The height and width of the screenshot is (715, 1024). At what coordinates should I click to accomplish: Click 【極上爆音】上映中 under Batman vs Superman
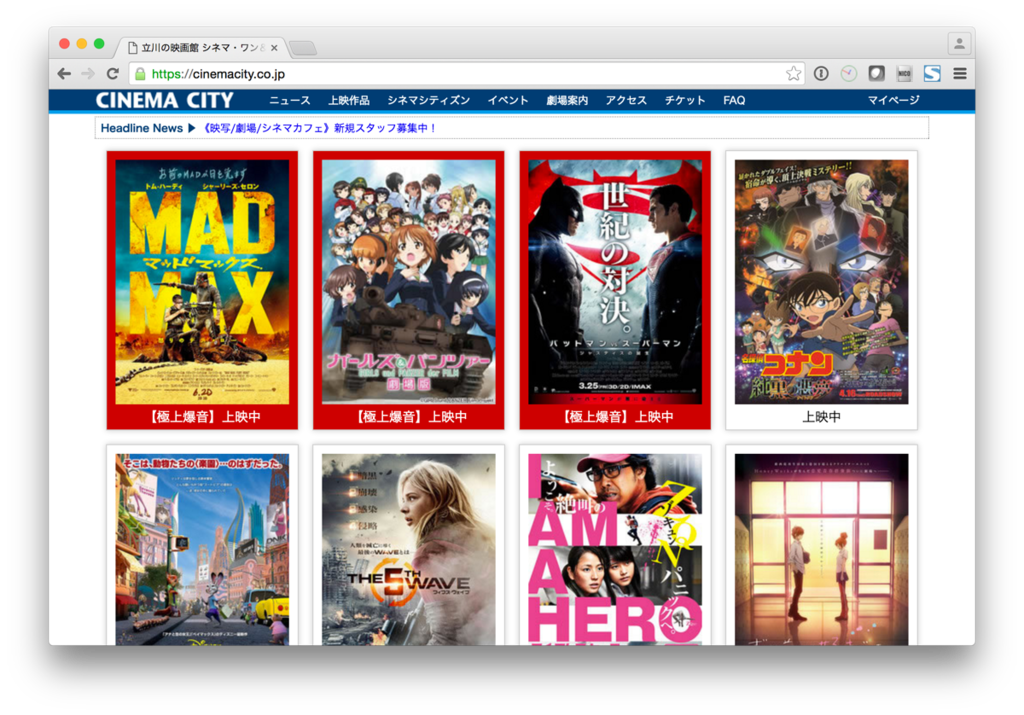pyautogui.click(x=615, y=417)
